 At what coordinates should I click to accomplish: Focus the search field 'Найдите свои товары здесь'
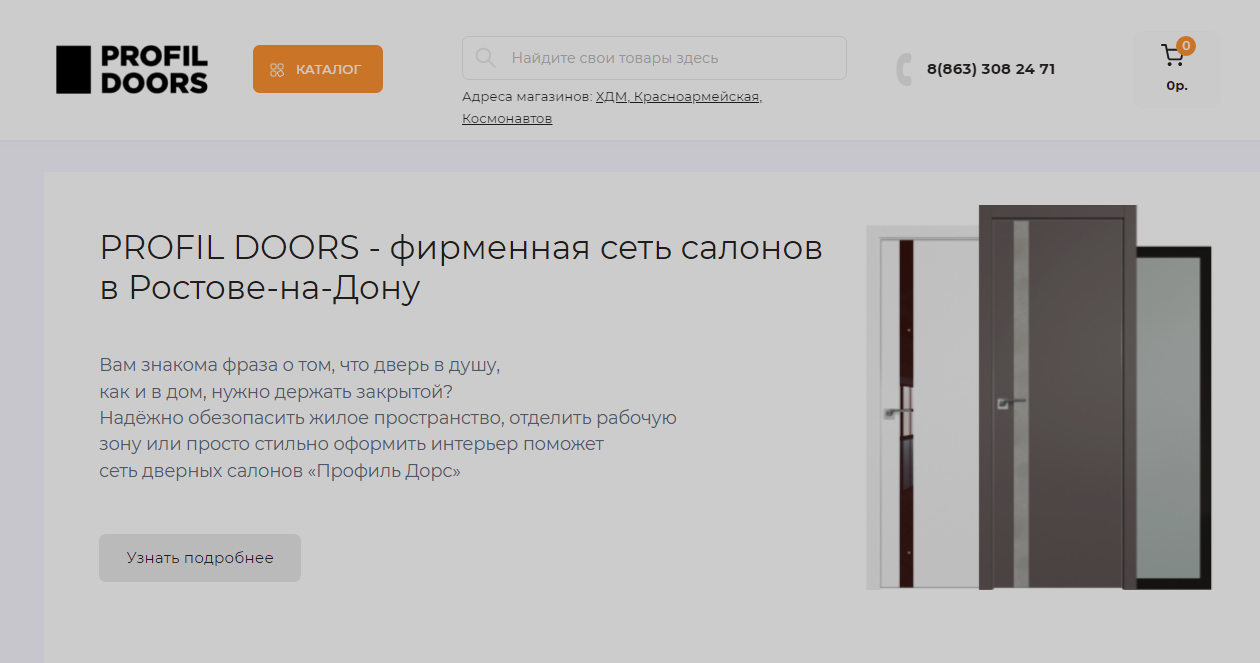(x=654, y=58)
